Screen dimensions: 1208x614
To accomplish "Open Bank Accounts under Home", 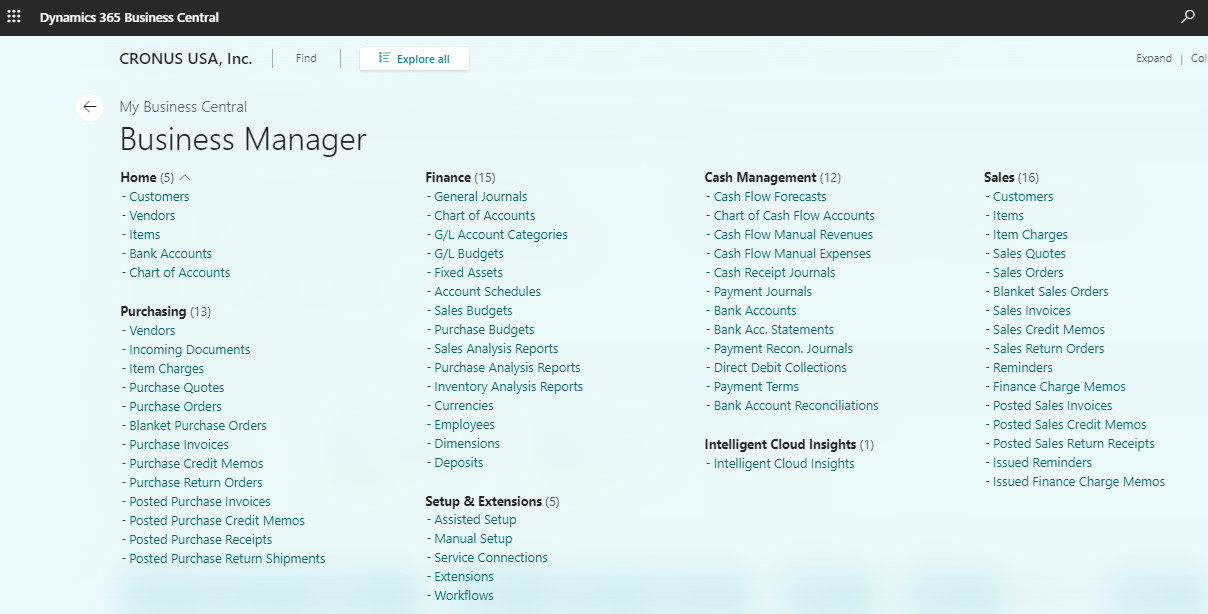I will coord(170,254).
